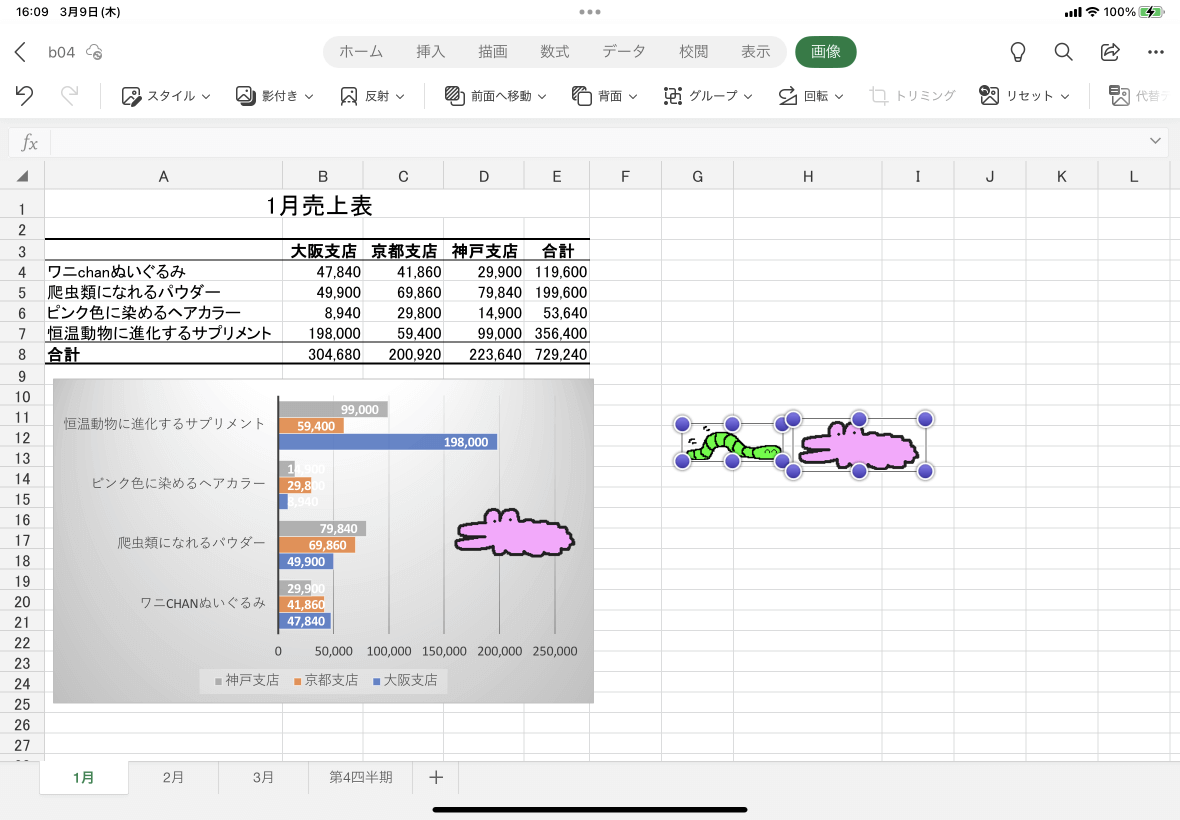Expand the formula bar chevron

1155,141
